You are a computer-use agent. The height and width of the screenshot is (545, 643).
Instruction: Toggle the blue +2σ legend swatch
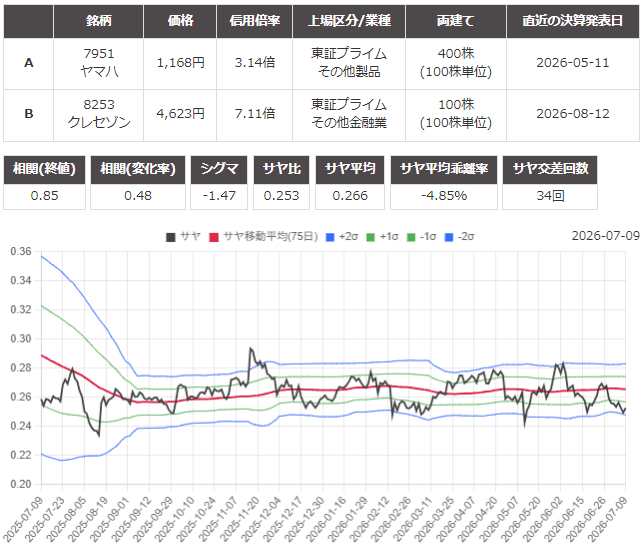coord(330,237)
